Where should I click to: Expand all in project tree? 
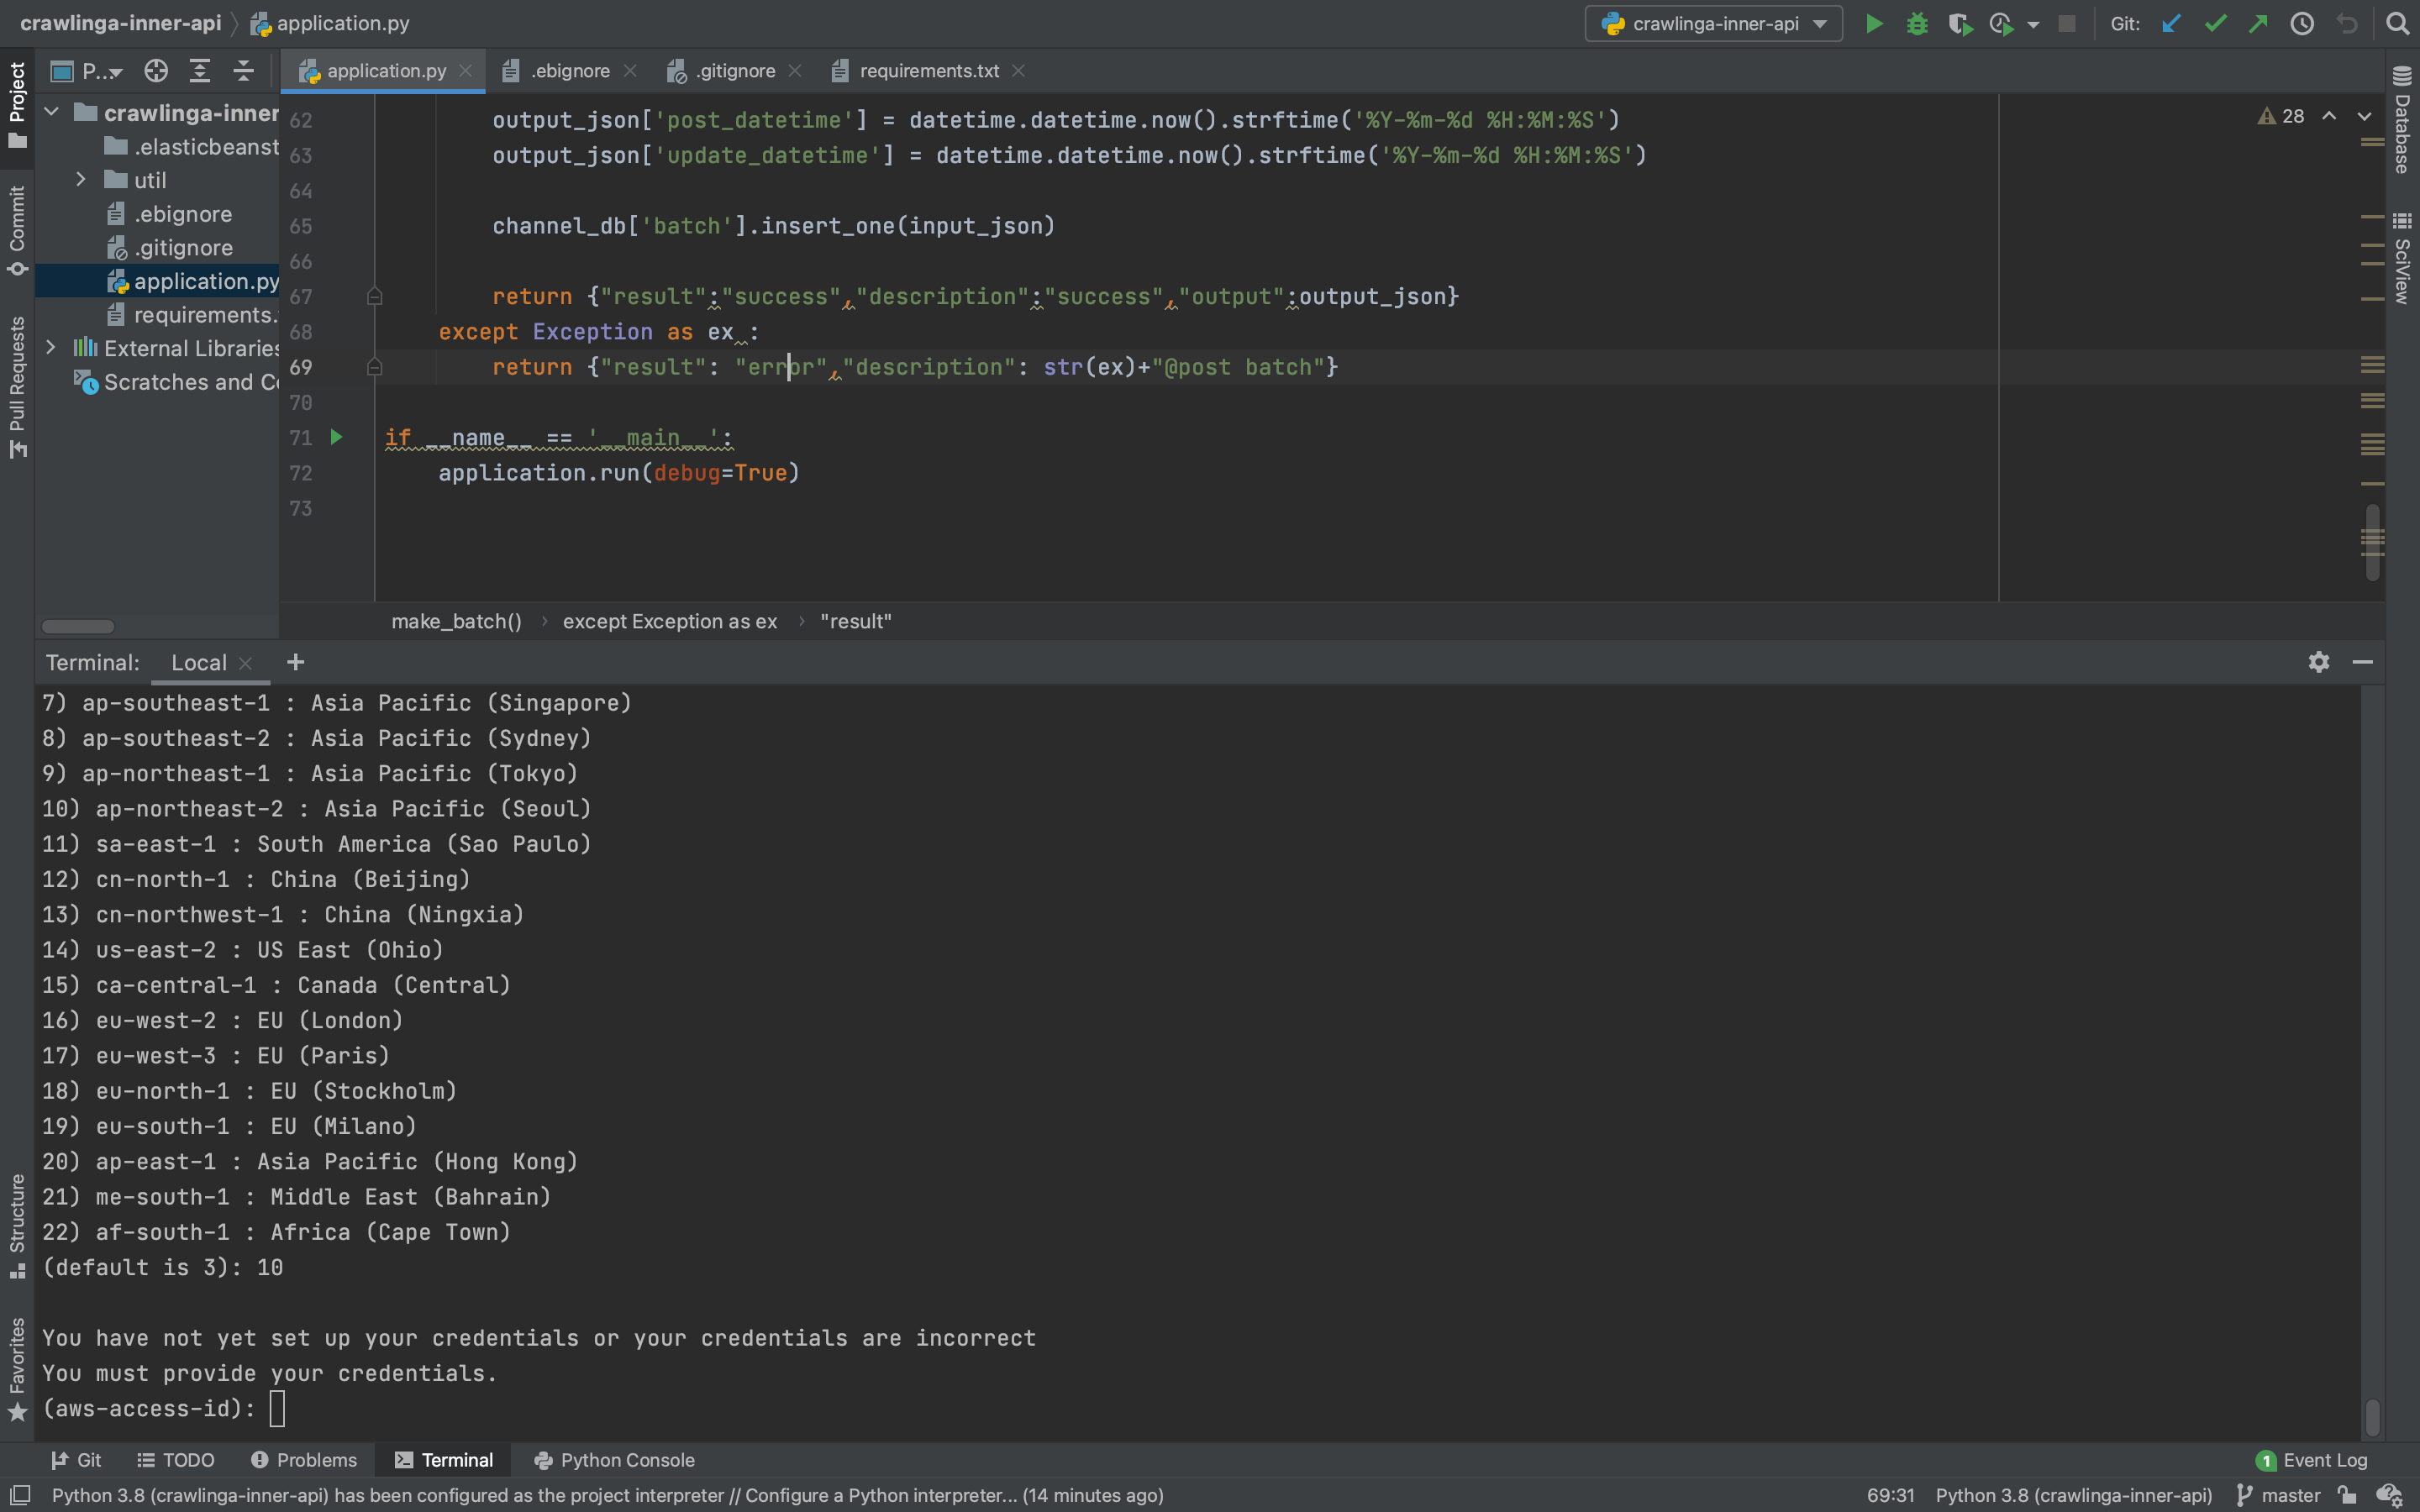pyautogui.click(x=200, y=71)
